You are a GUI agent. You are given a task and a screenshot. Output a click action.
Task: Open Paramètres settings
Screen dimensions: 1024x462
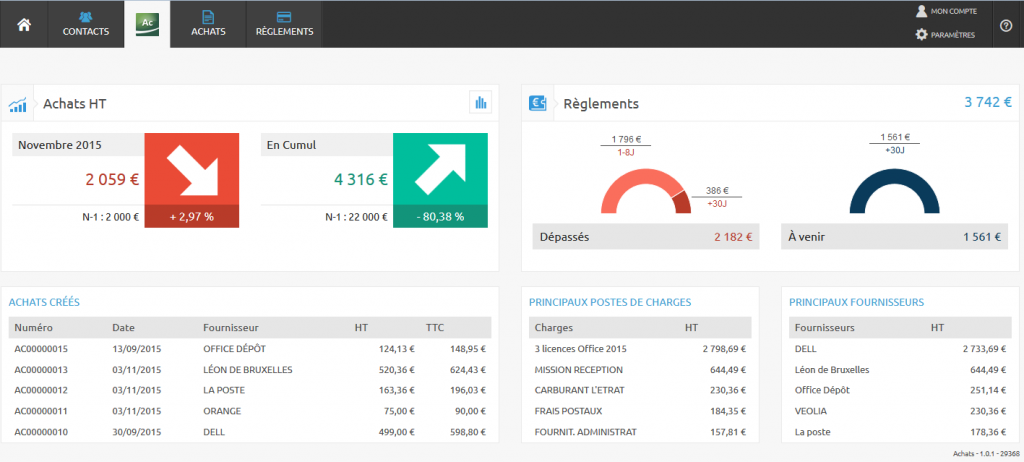945,34
